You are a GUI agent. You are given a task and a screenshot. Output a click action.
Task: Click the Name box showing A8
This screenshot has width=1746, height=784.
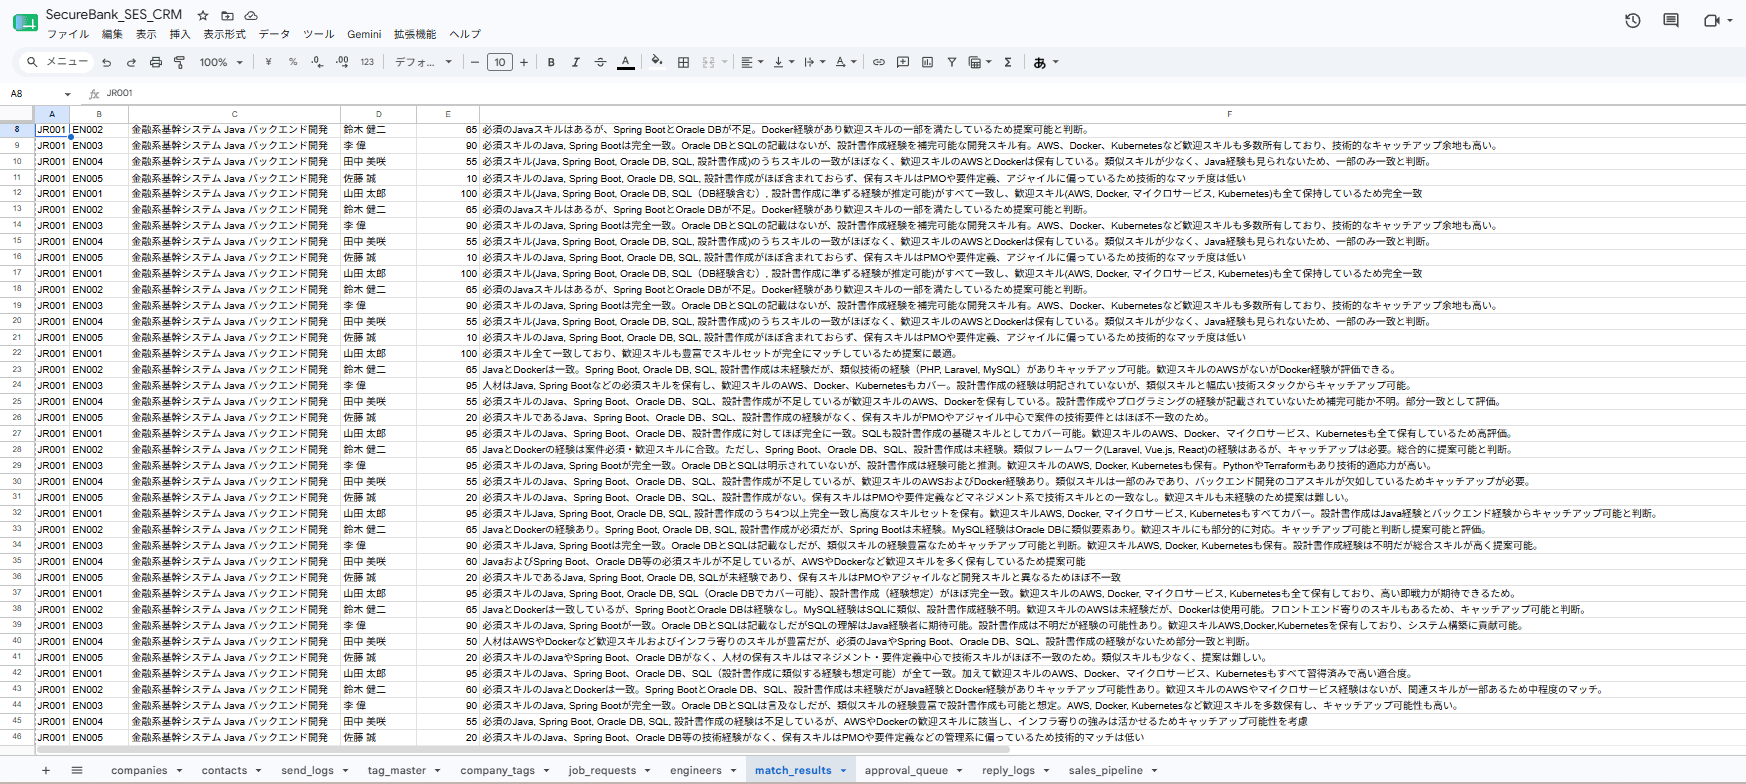(x=40, y=93)
